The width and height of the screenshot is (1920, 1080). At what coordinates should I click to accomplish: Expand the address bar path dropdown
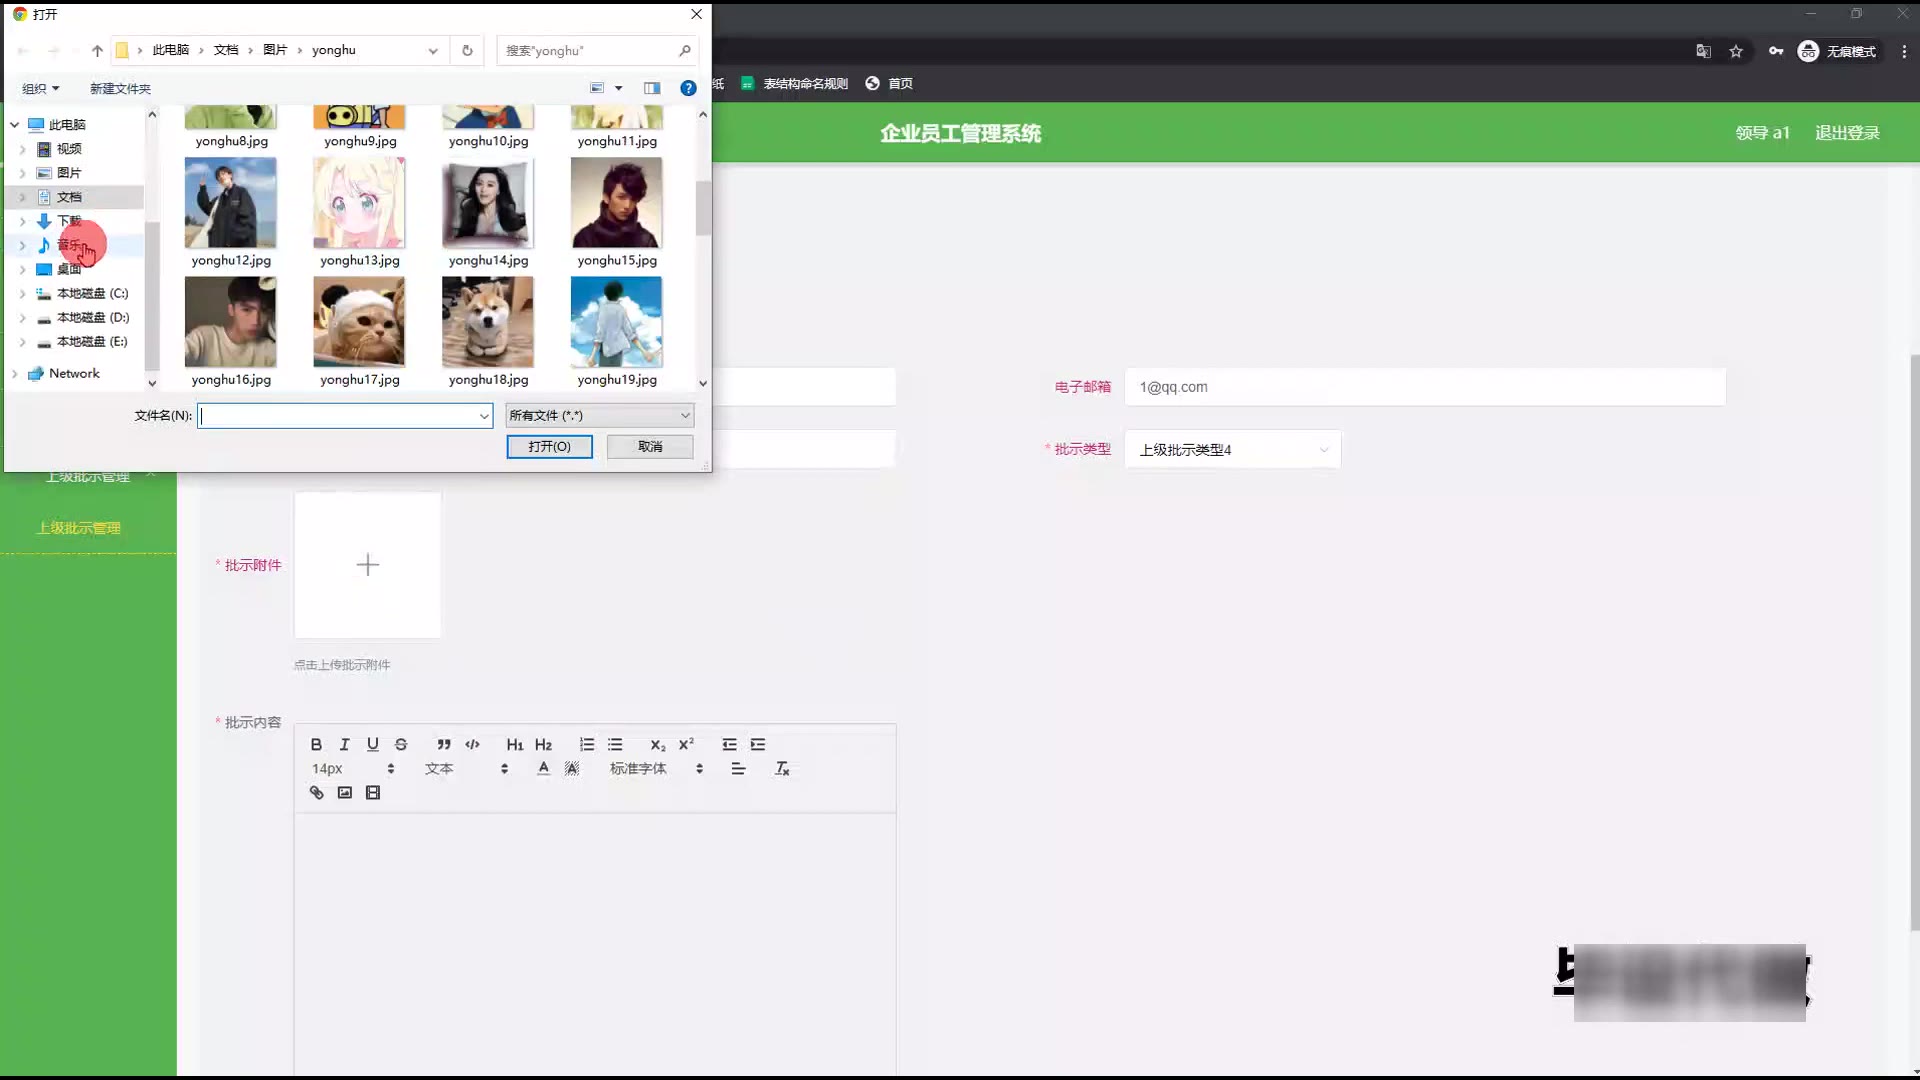click(433, 50)
